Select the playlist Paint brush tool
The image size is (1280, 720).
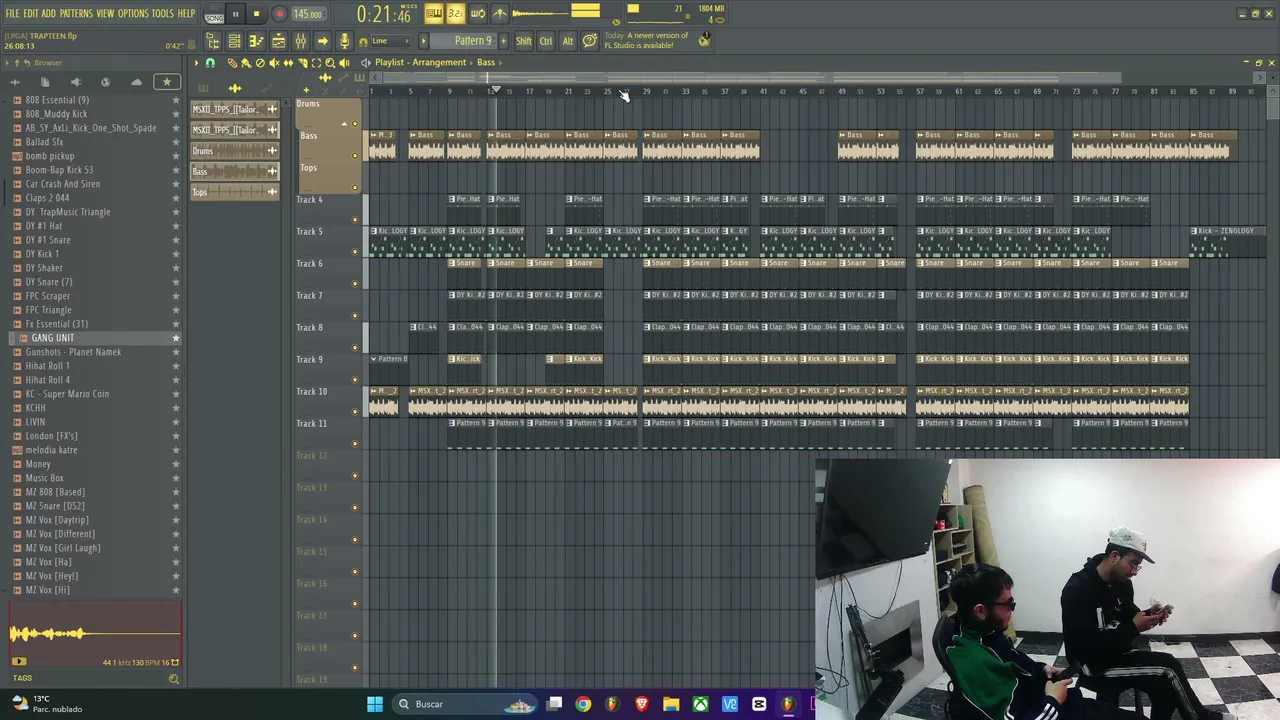(246, 63)
